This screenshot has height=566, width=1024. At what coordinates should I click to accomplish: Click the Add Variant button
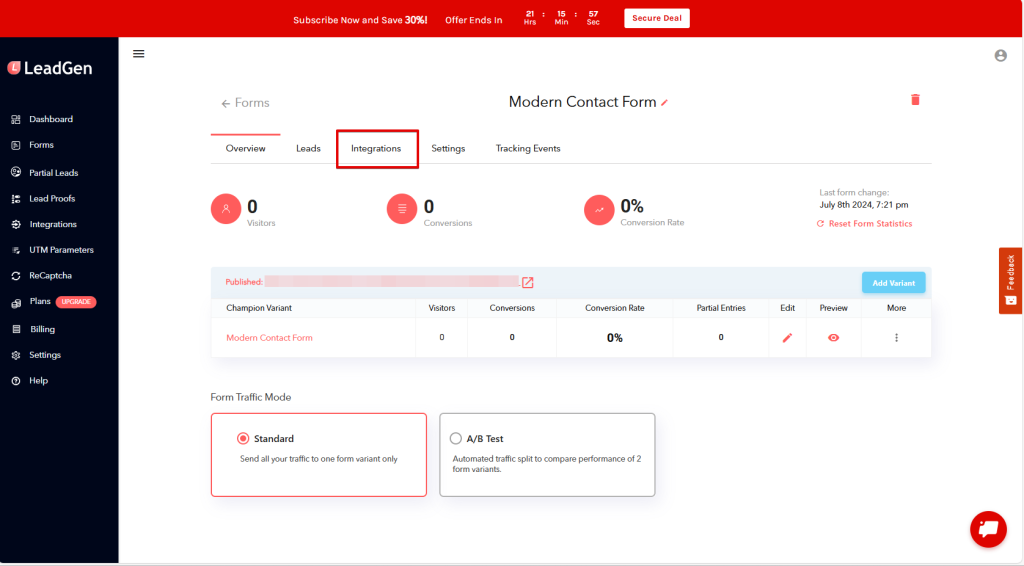(x=893, y=283)
